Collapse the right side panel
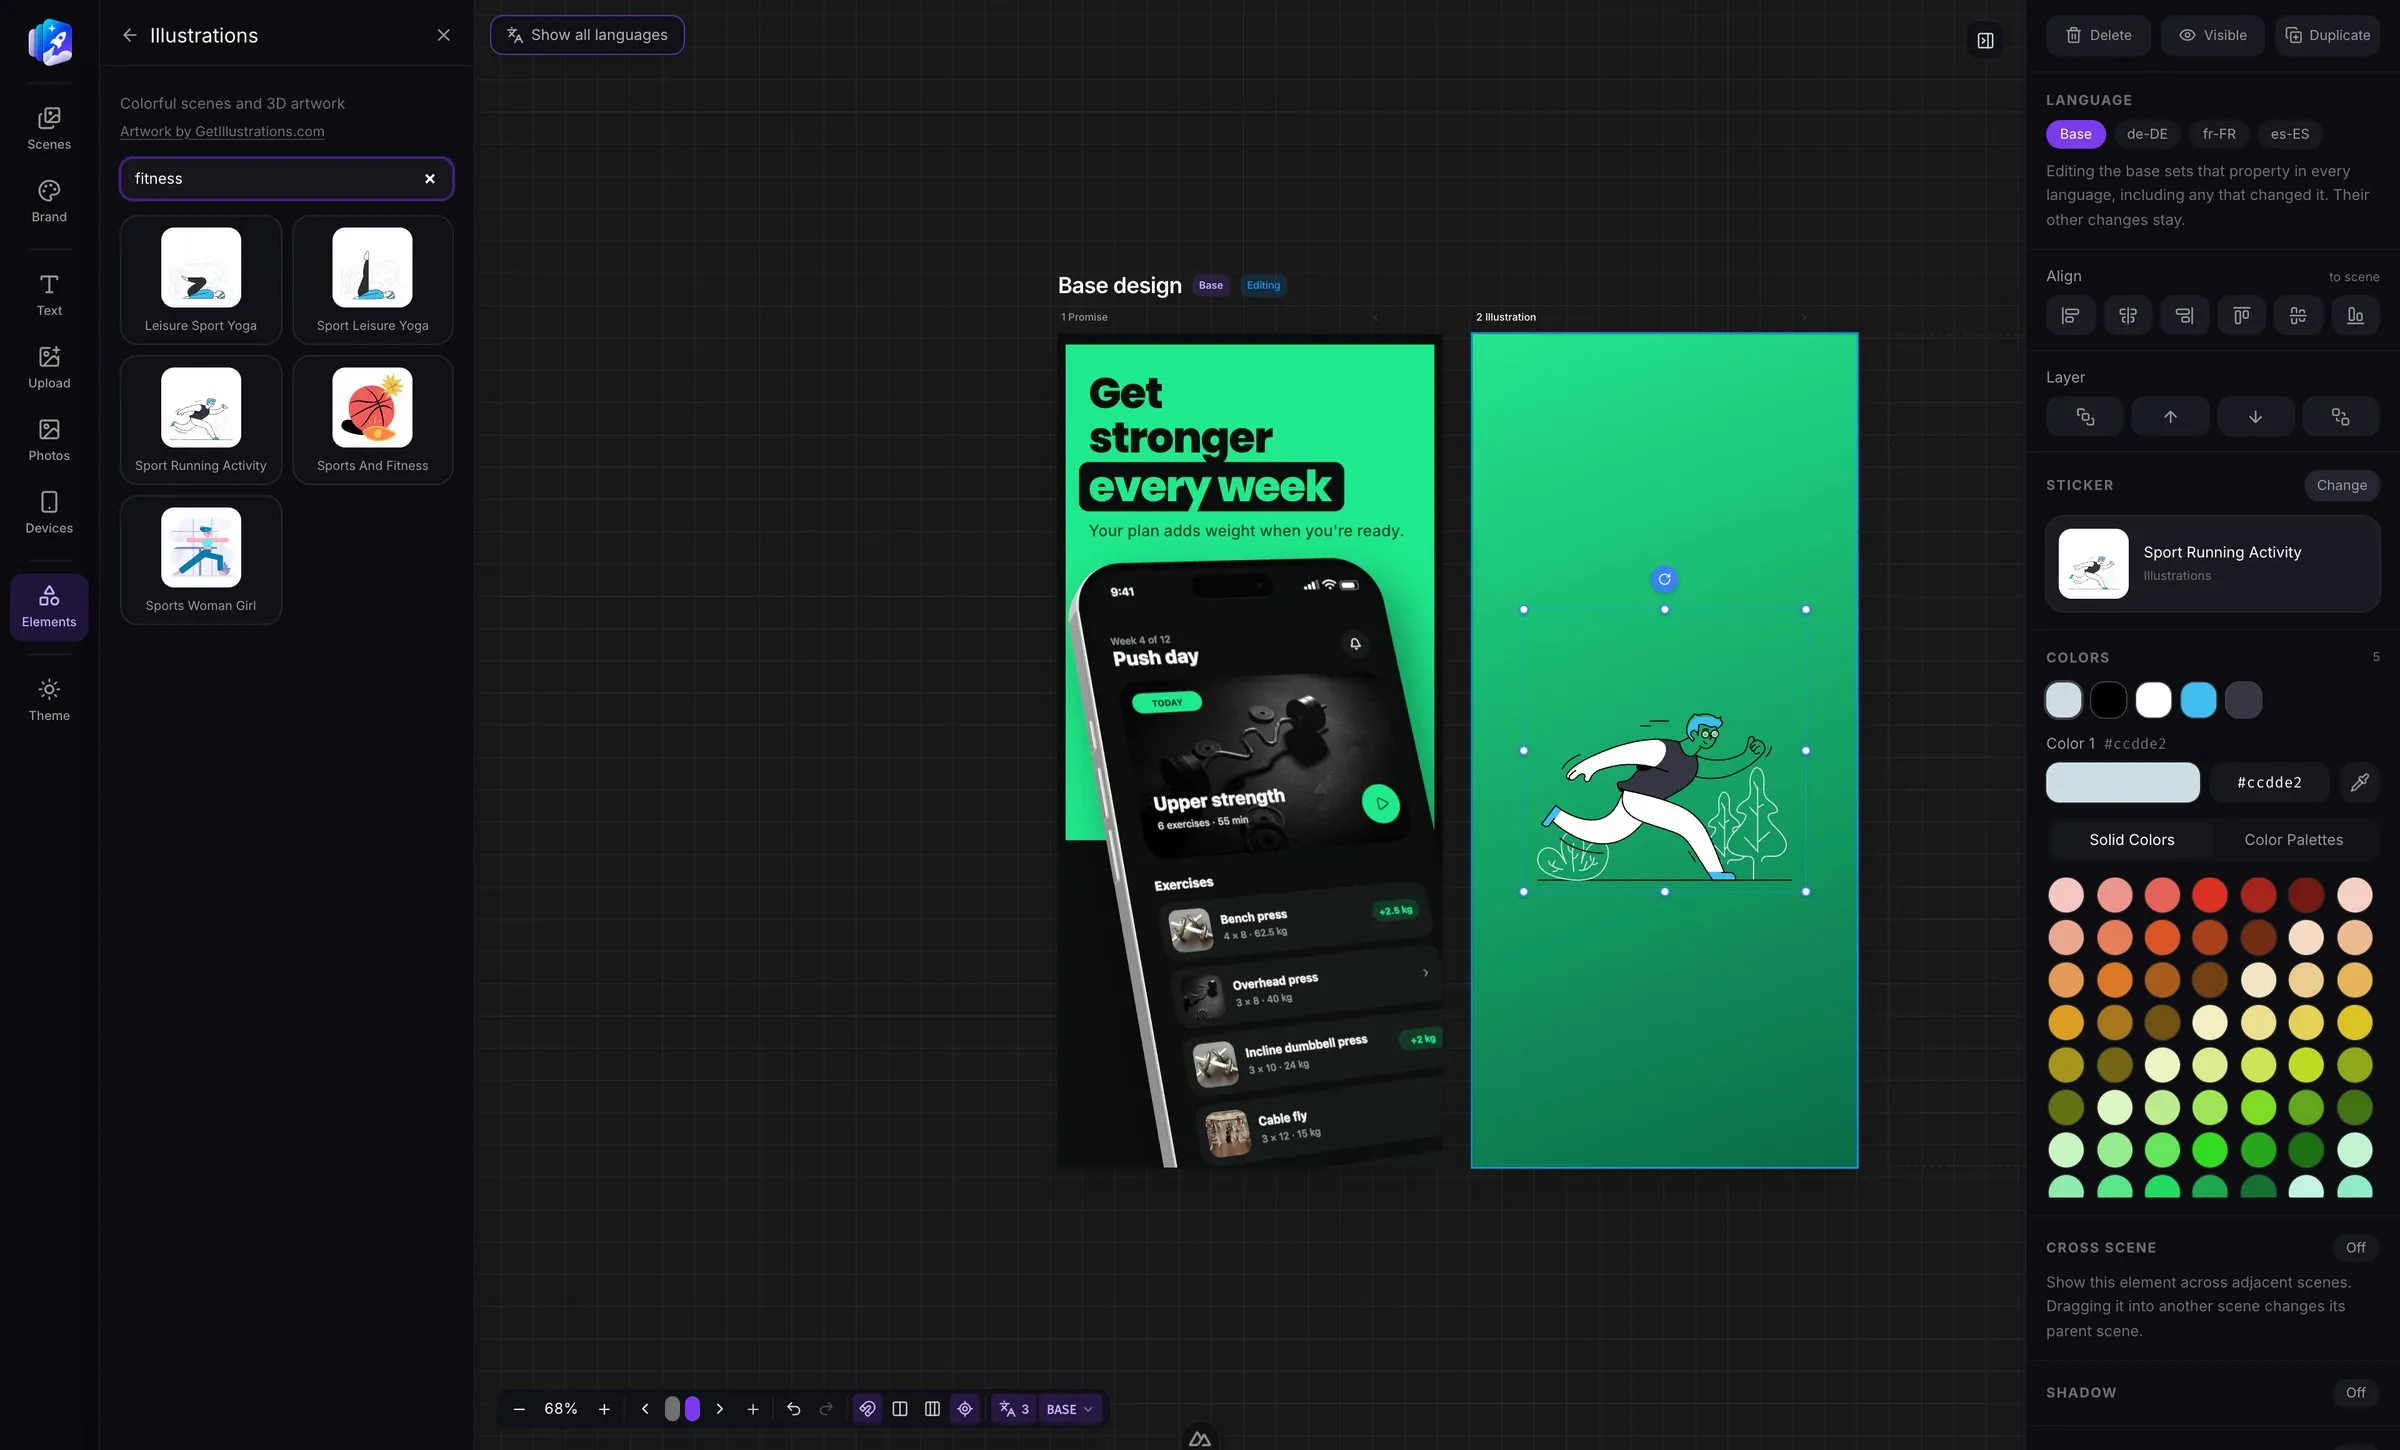Viewport: 2400px width, 1450px height. (1985, 40)
